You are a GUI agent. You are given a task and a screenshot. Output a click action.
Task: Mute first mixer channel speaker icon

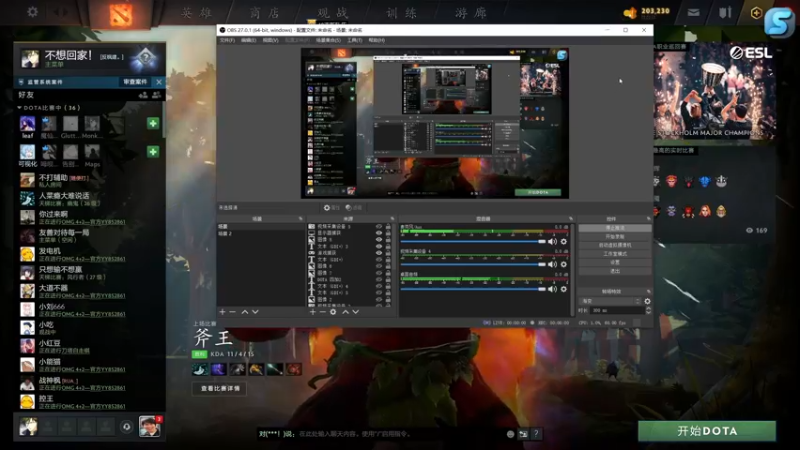[x=553, y=241]
